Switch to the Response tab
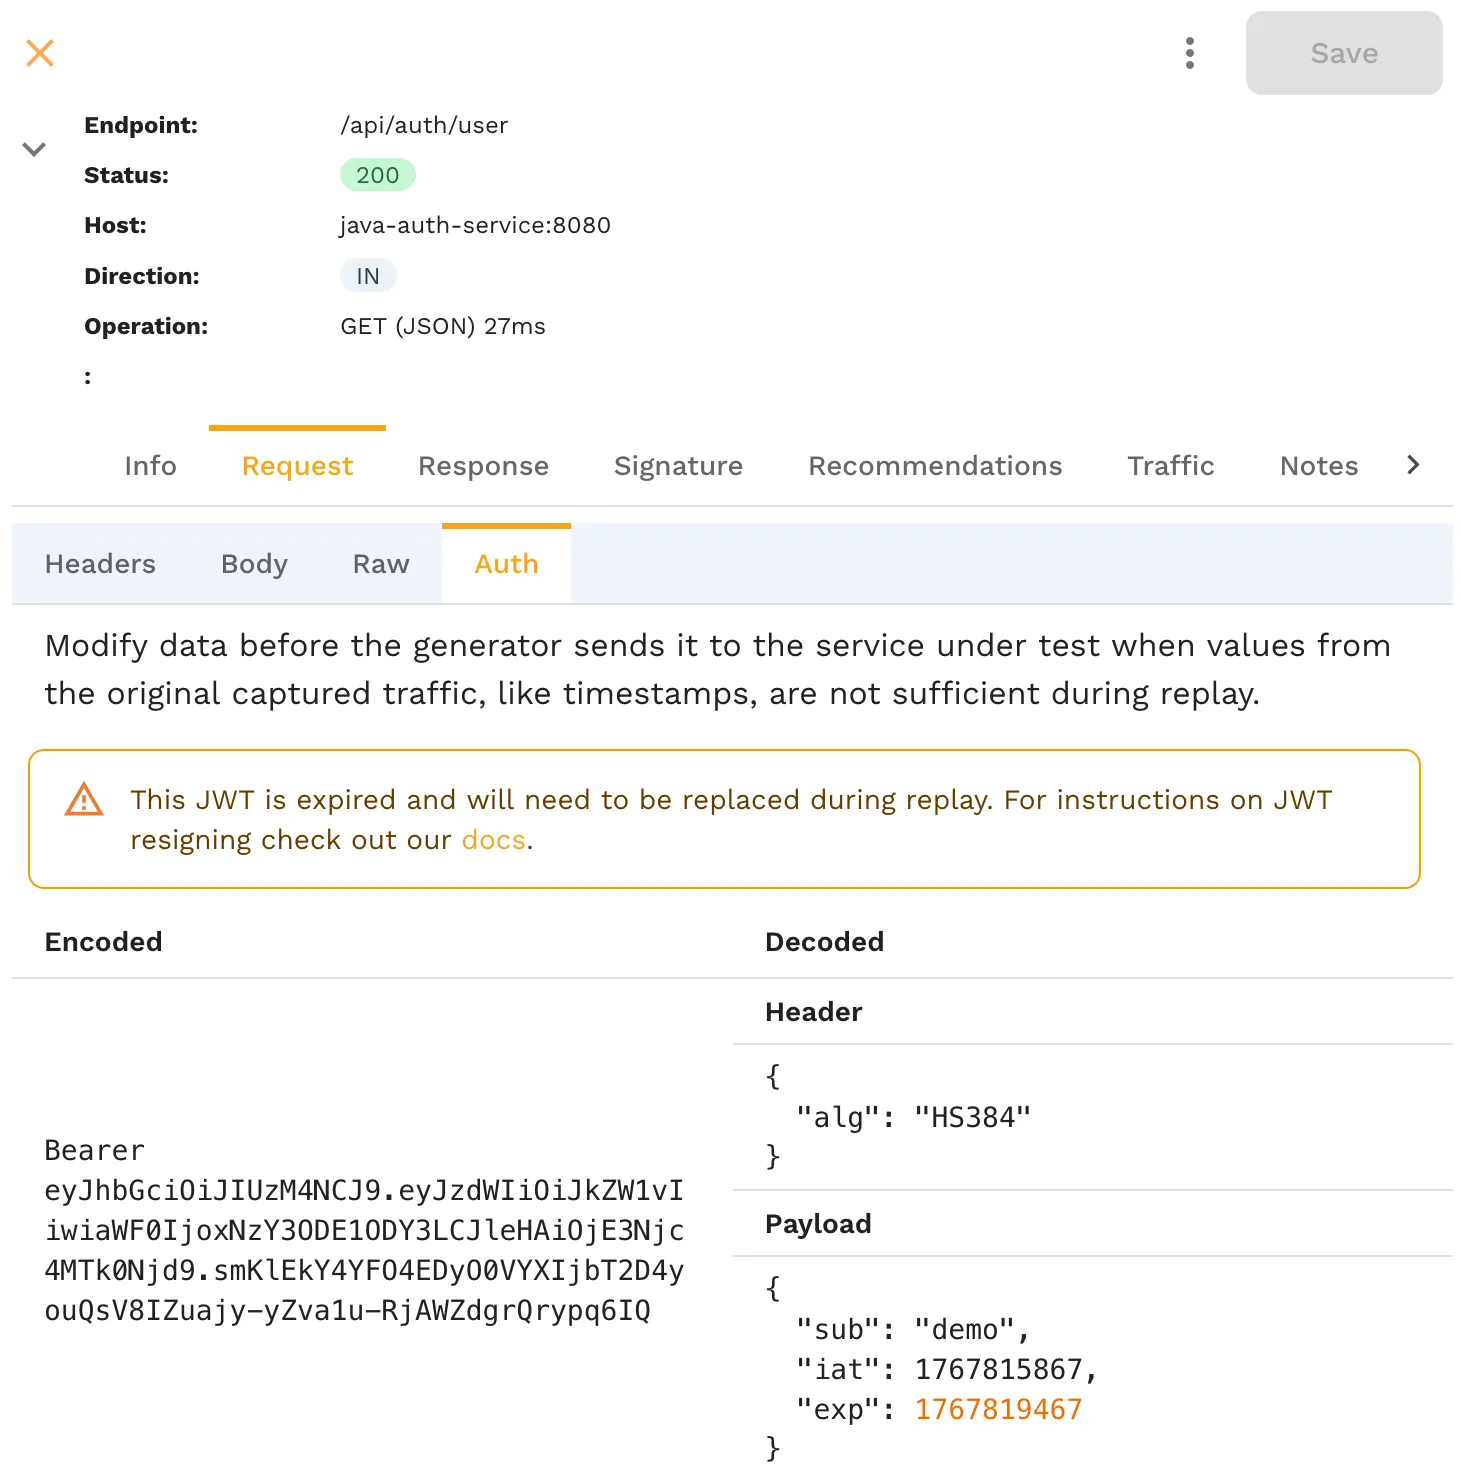 point(483,465)
